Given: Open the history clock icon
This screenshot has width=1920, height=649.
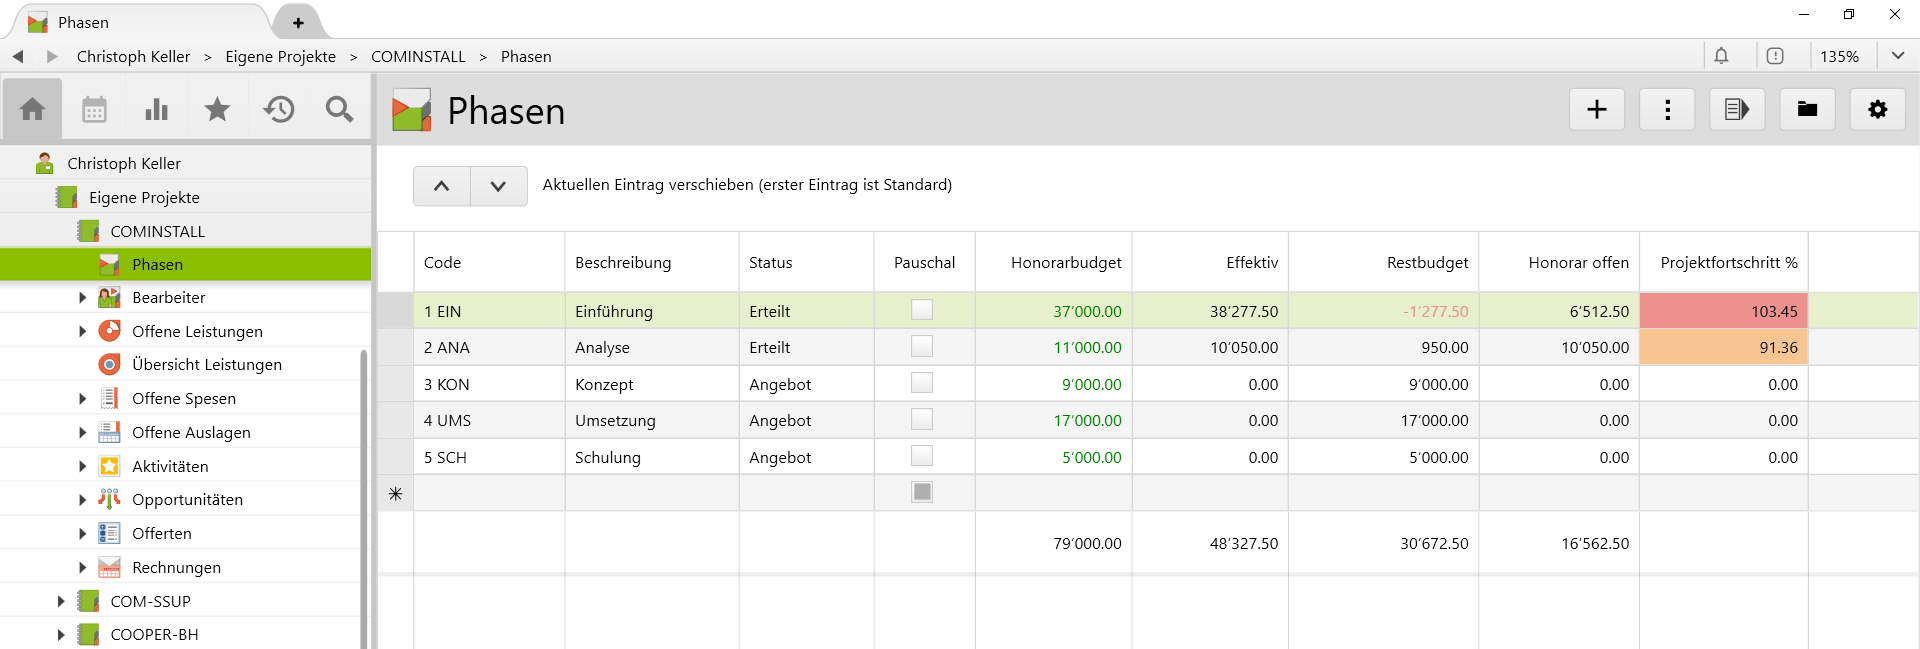Looking at the screenshot, I should coord(279,110).
